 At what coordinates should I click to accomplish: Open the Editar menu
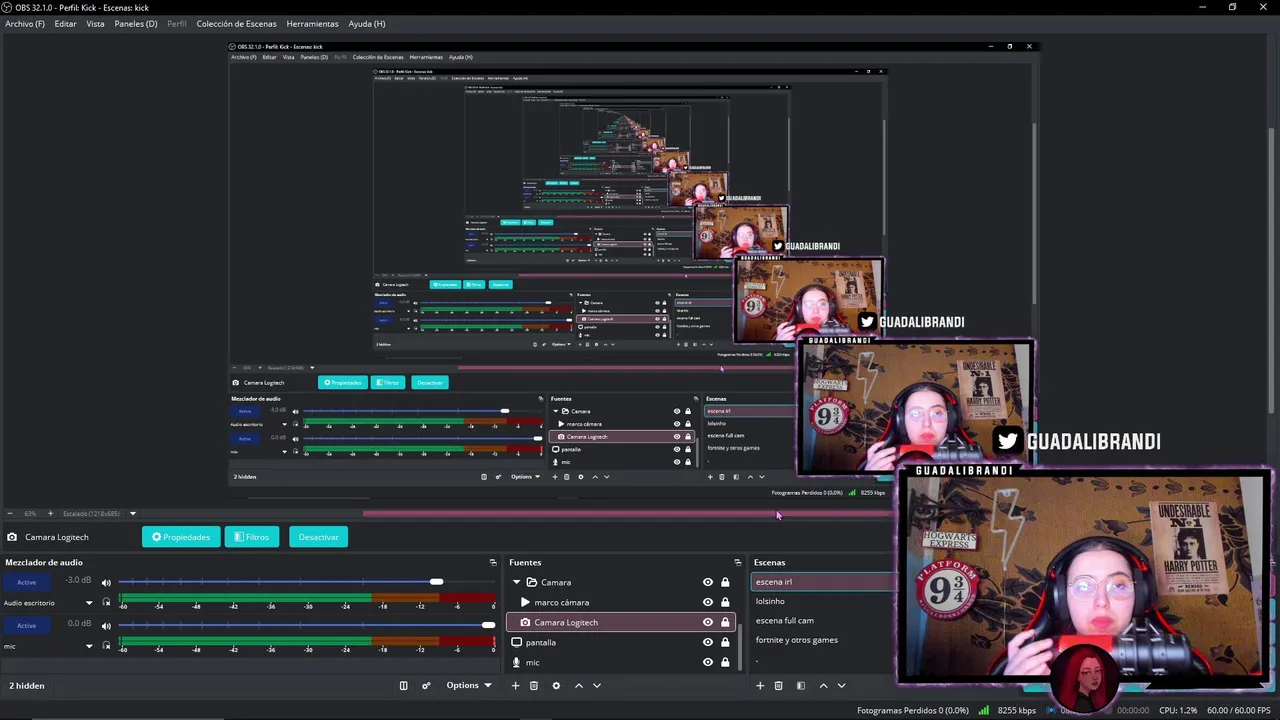[65, 23]
